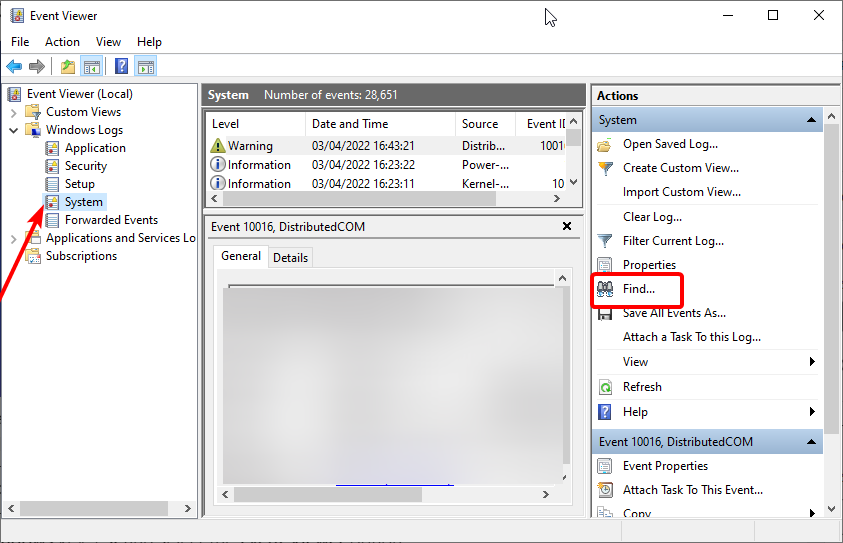Select the Kernel Information event at 16:23:11
Image resolution: width=843 pixels, height=543 pixels.
387,184
